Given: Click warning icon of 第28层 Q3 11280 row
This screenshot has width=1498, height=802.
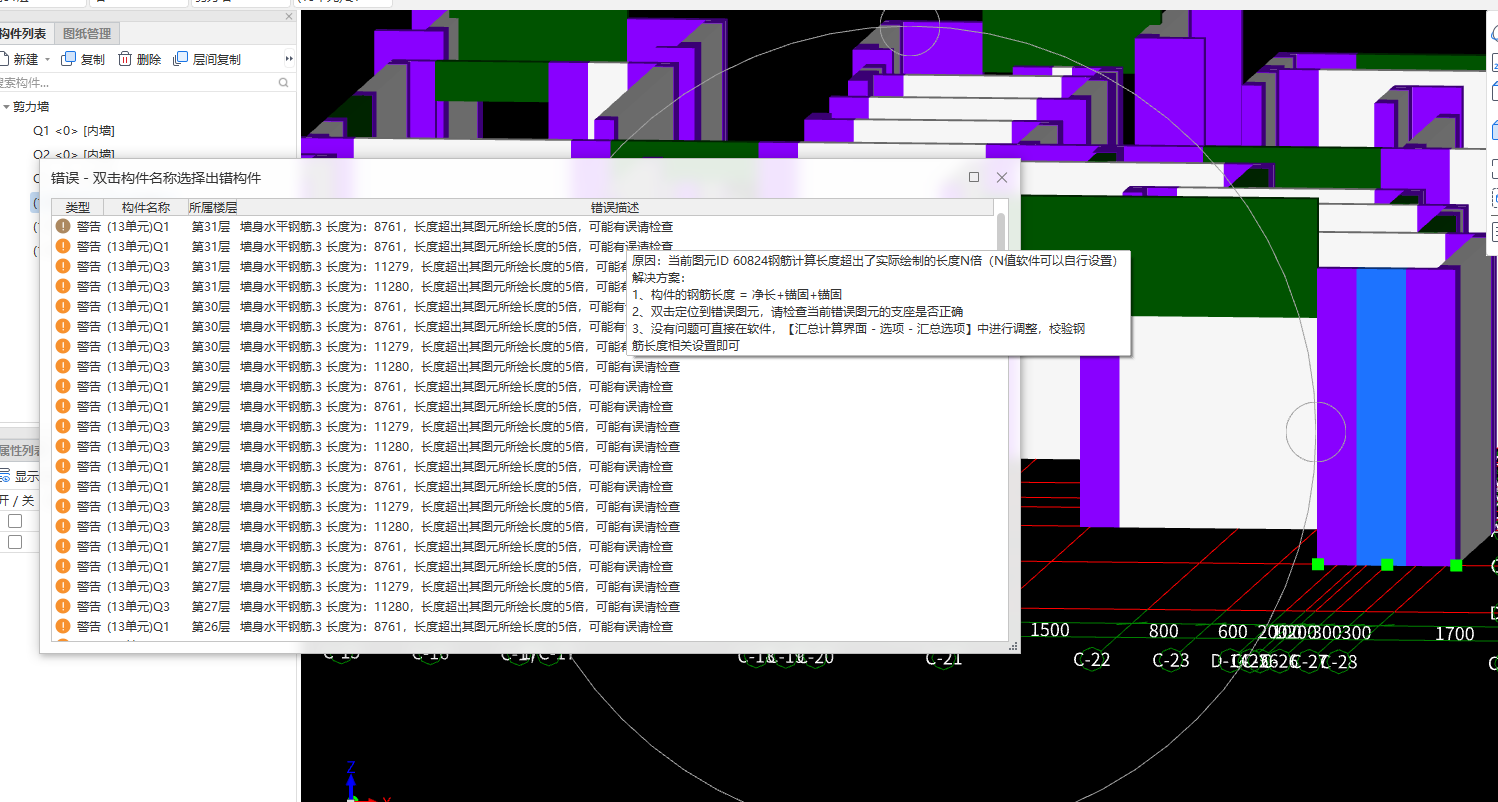Looking at the screenshot, I should [x=63, y=527].
